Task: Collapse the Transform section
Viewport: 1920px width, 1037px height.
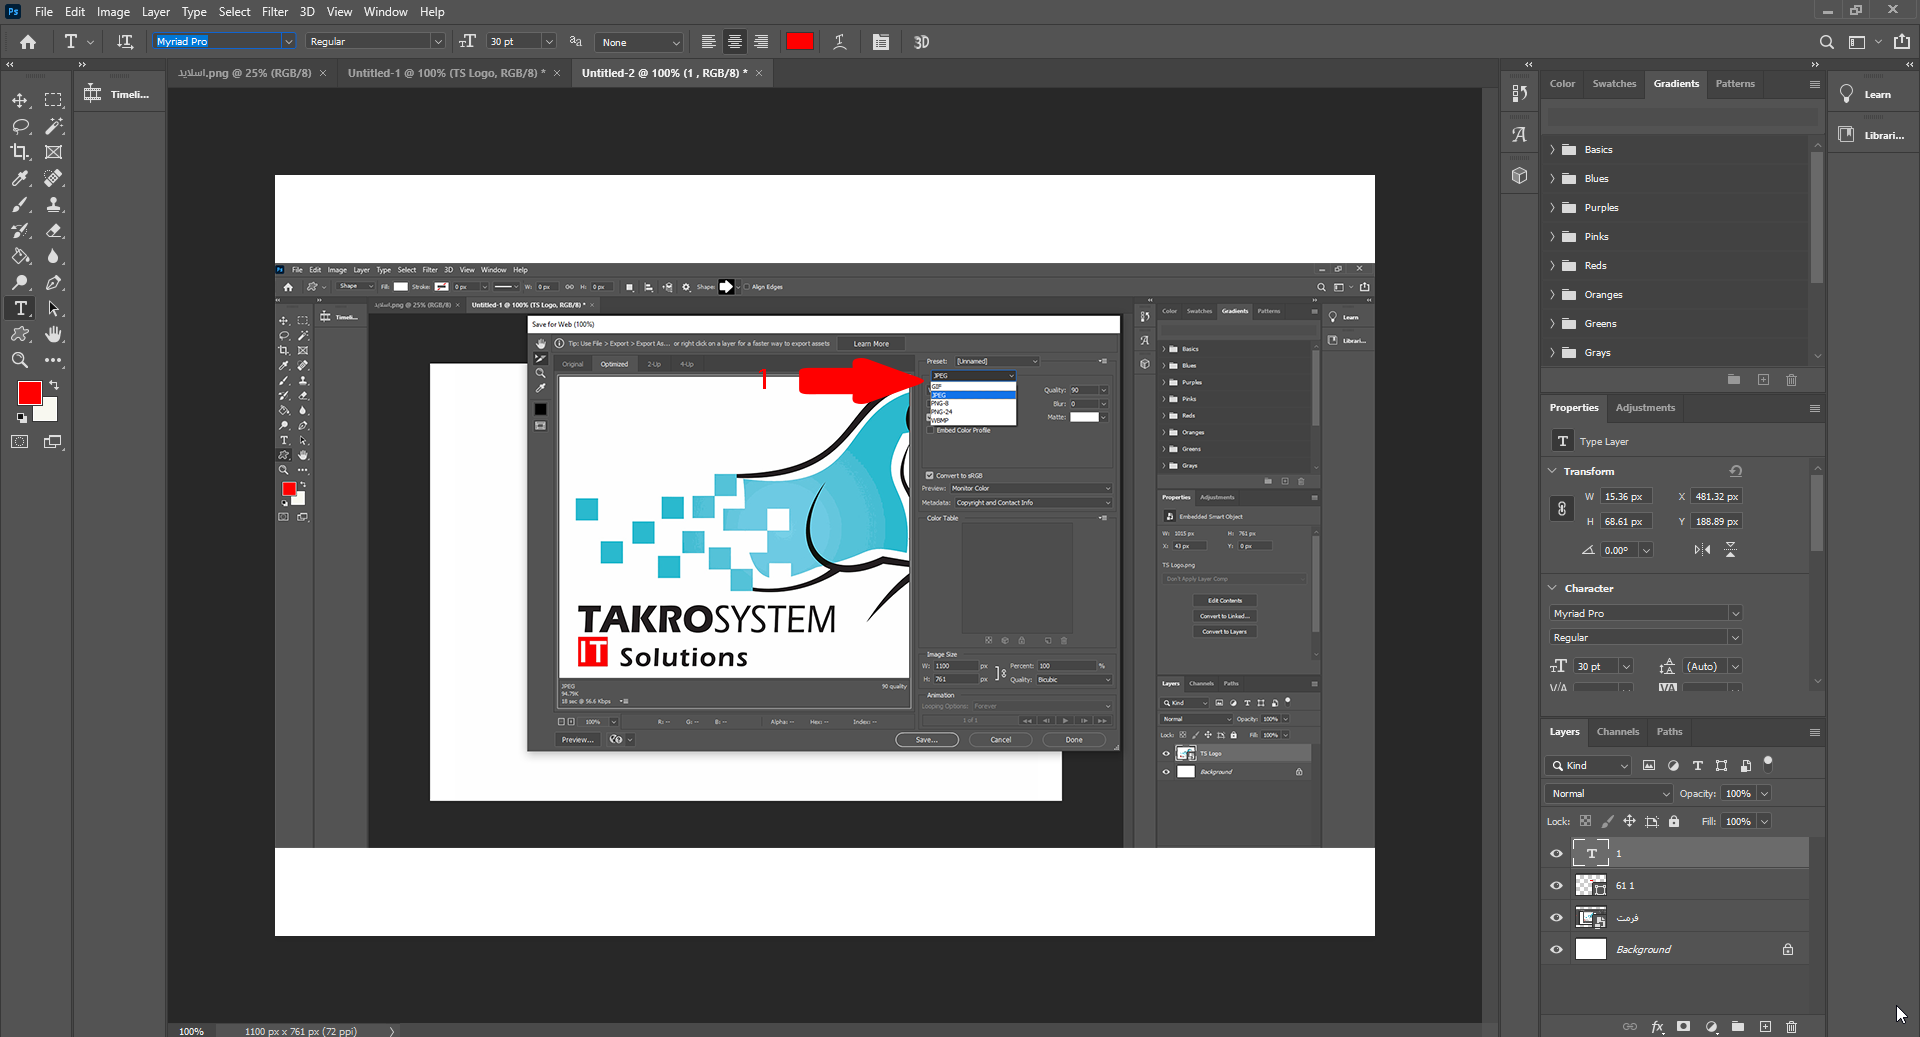Action: point(1552,471)
